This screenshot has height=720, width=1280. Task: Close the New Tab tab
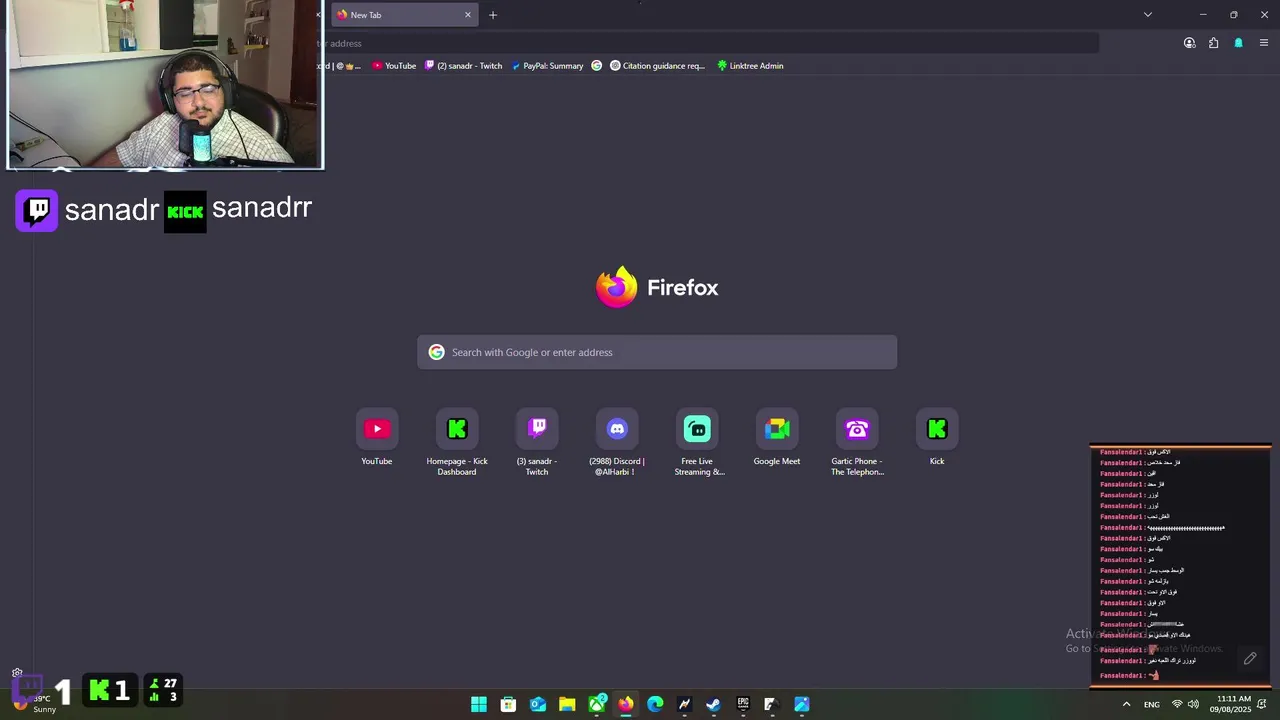coord(467,15)
